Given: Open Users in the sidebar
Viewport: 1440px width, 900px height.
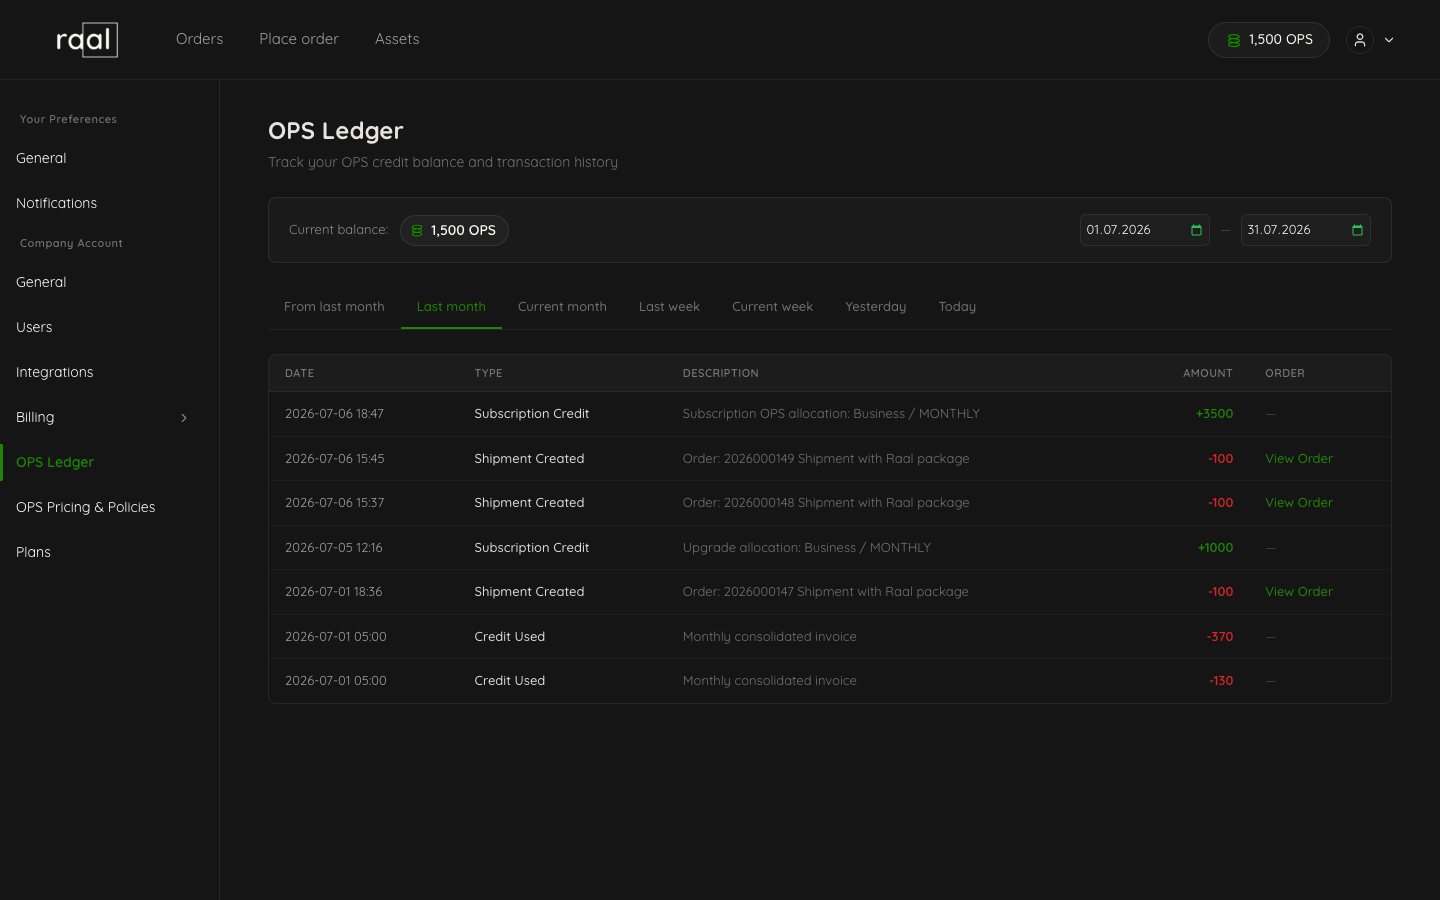Looking at the screenshot, I should 34,327.
